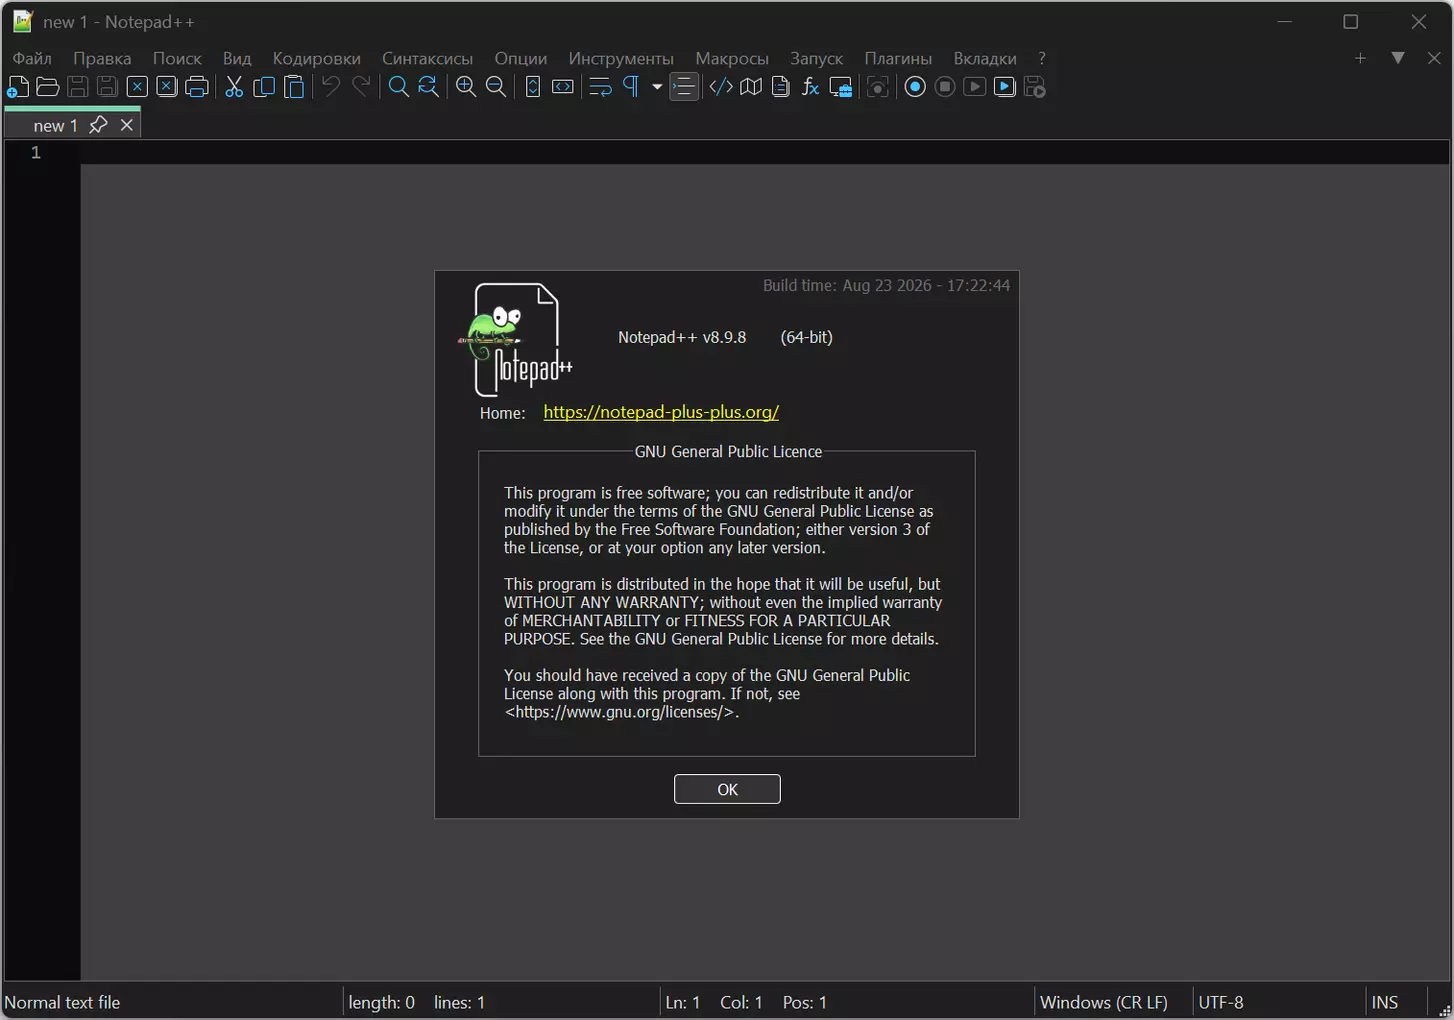Paste from clipboard using the toolbar icon
Image resolution: width=1454 pixels, height=1020 pixels.
(x=294, y=87)
